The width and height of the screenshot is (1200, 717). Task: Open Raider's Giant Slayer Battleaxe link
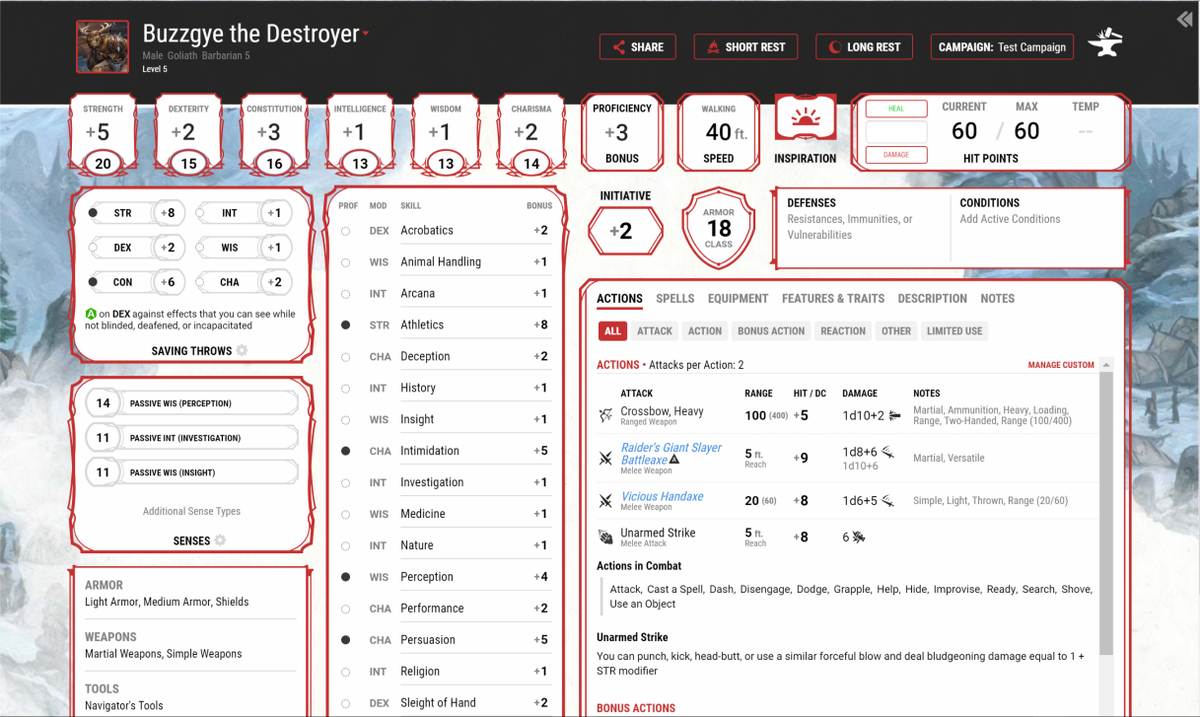pos(671,454)
